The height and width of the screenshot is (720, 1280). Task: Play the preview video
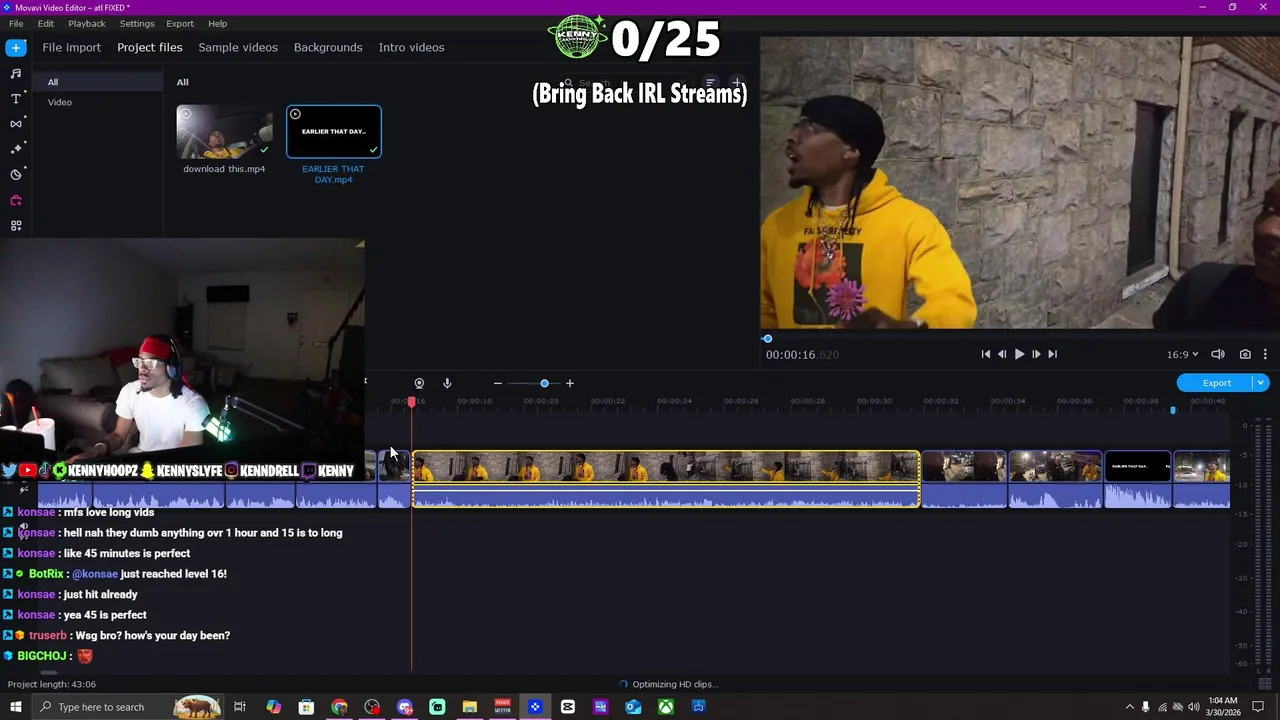point(1019,354)
